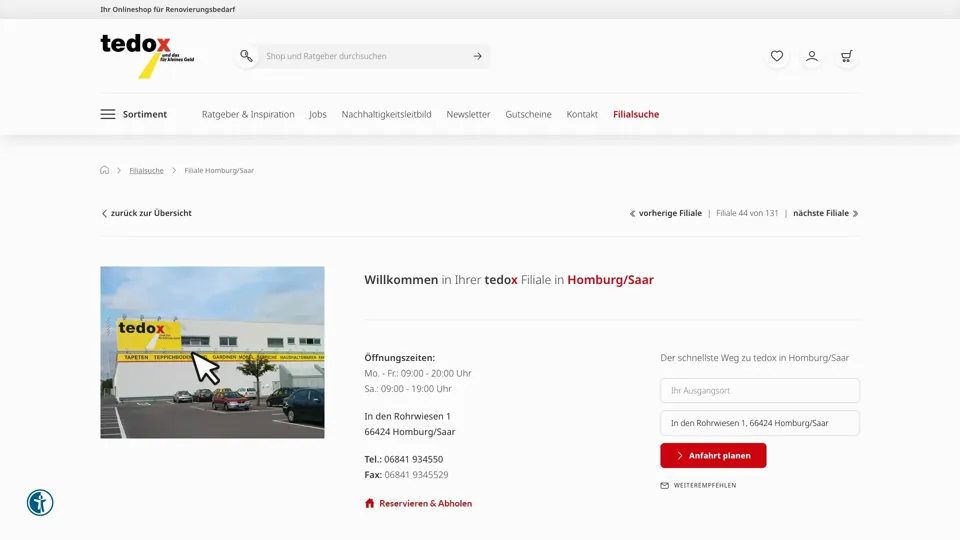960x540 pixels.
Task: Open the user account icon
Action: [x=812, y=56]
